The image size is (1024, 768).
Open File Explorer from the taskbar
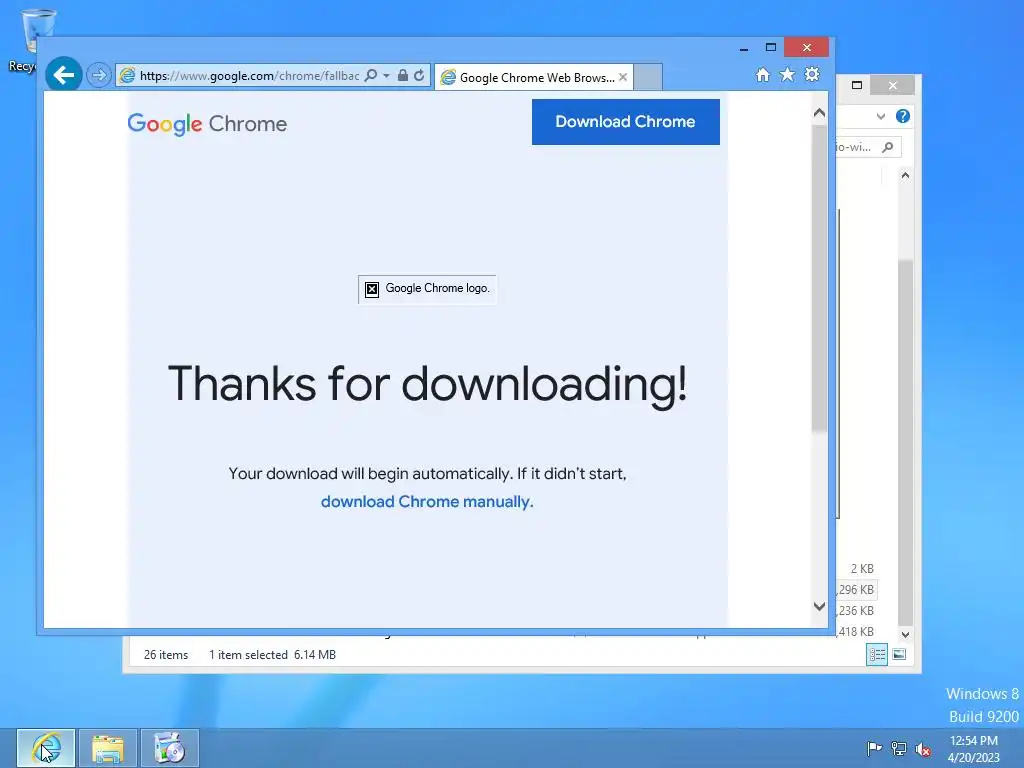108,748
